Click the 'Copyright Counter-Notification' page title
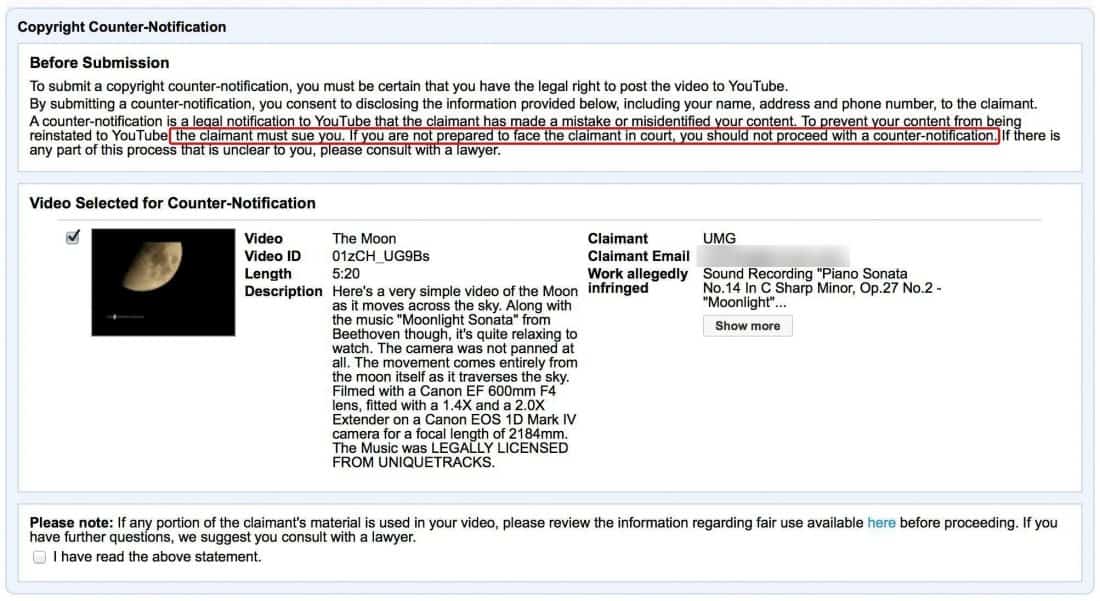The width and height of the screenshot is (1100, 601). coord(122,27)
